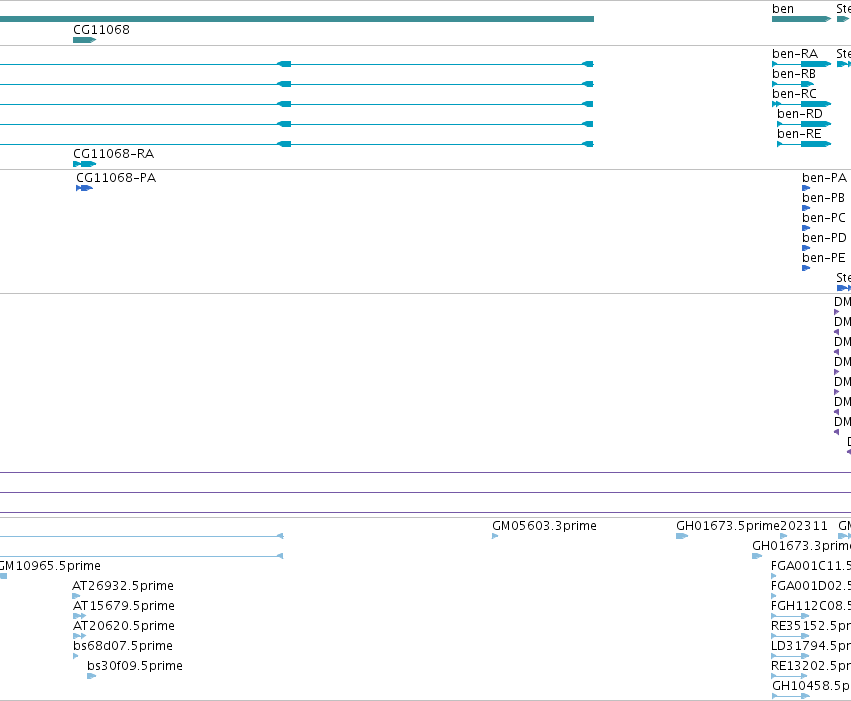
Task: Click the RE13202 EST label
Action: coord(811,666)
